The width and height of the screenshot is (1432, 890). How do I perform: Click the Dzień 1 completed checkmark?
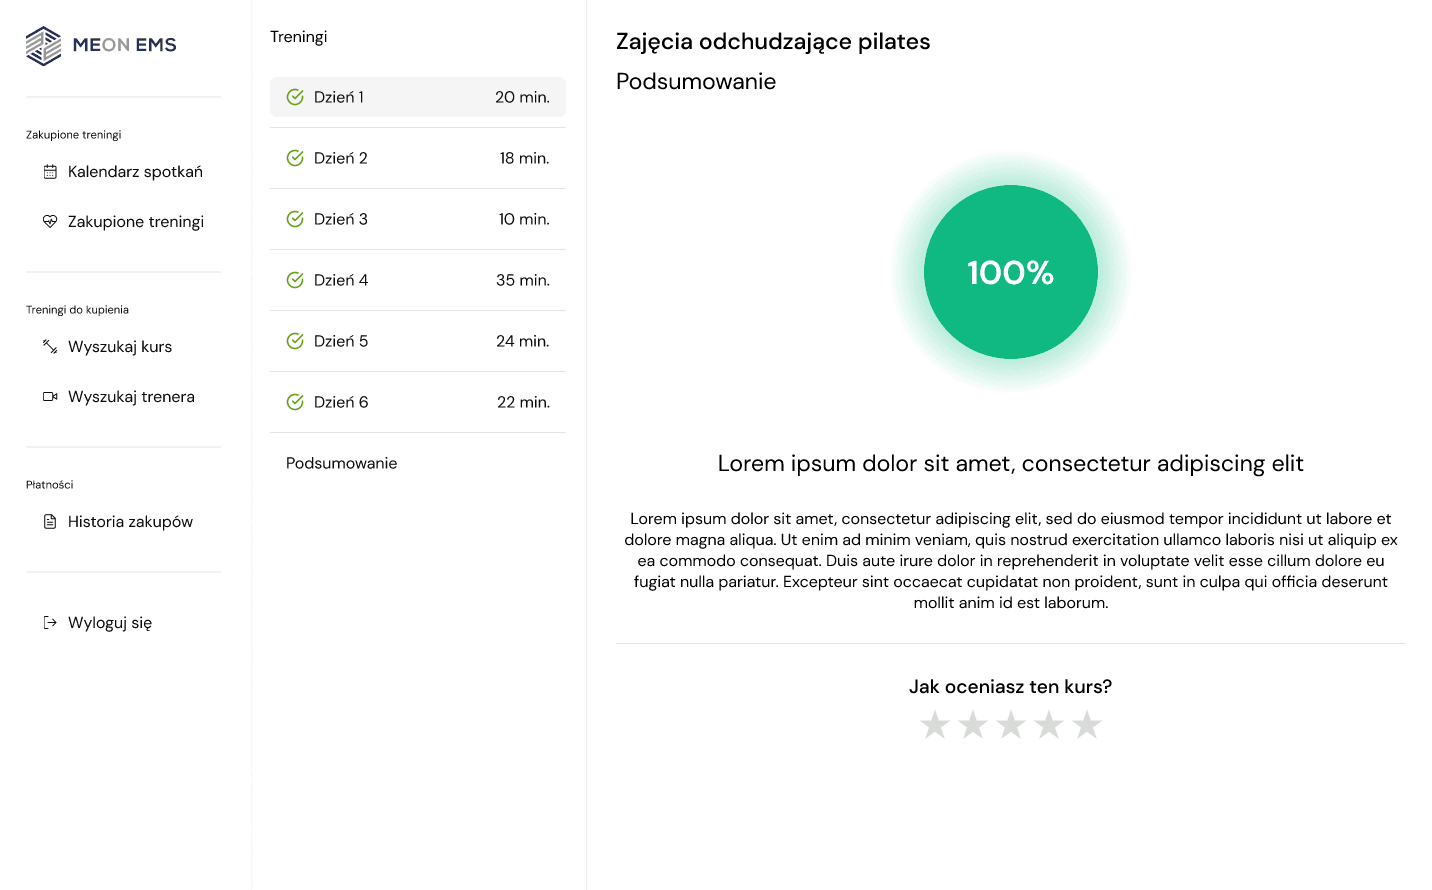pyautogui.click(x=295, y=97)
